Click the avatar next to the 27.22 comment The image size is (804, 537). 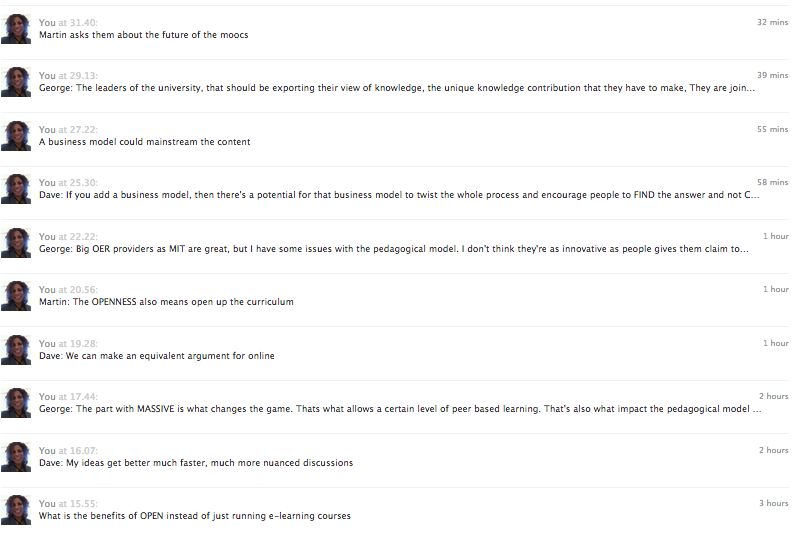[x=16, y=136]
